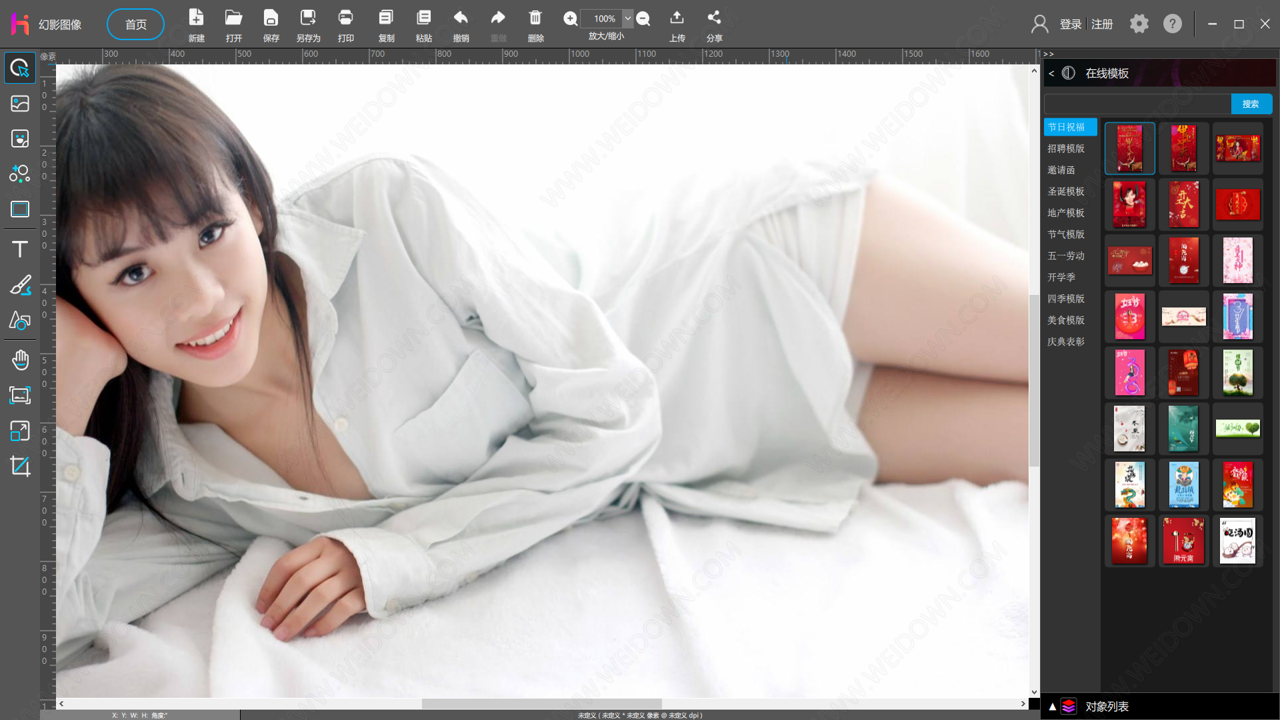The image size is (1280, 720).
Task: Click the zoom out magnifier
Action: pyautogui.click(x=643, y=18)
